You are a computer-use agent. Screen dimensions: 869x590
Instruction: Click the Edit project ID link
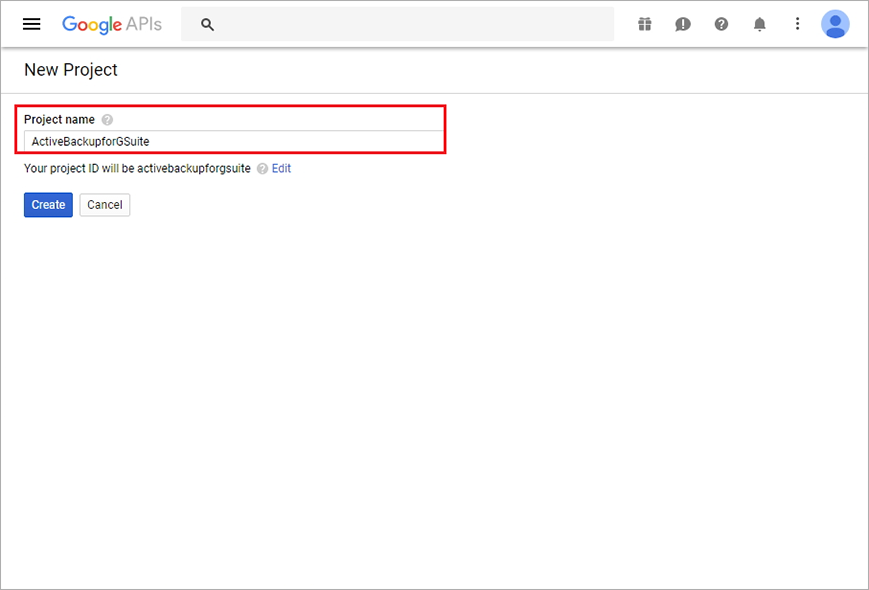pyautogui.click(x=281, y=168)
